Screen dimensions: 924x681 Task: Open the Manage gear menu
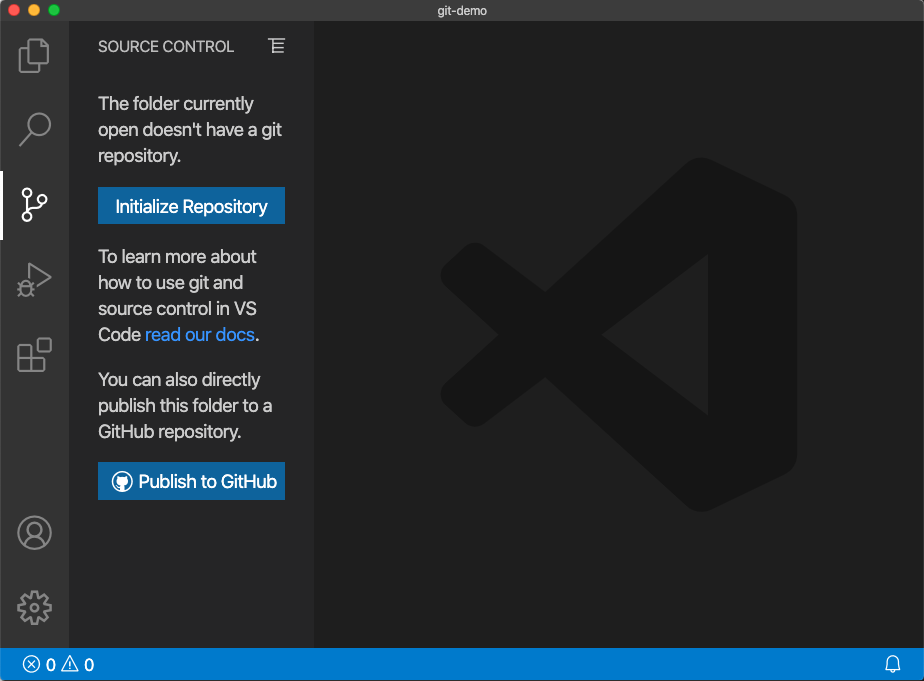(34, 607)
